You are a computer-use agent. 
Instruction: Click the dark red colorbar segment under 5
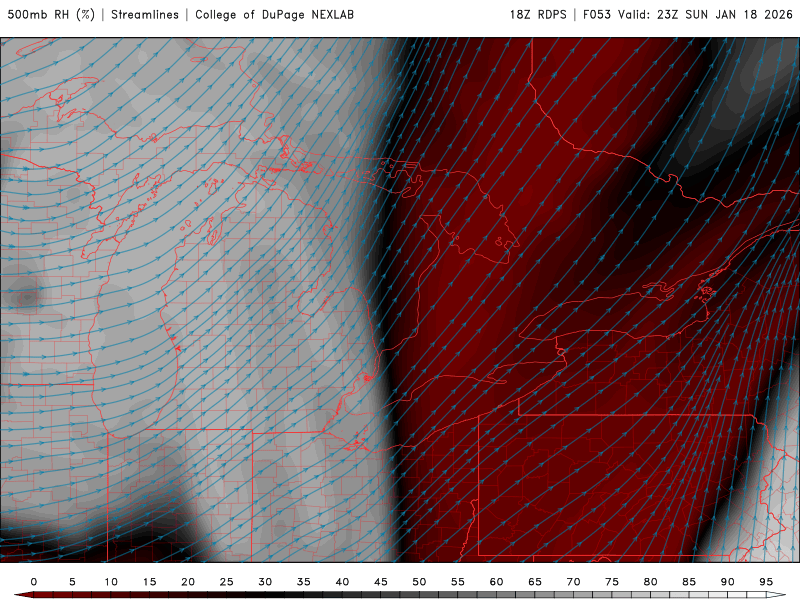[82, 595]
